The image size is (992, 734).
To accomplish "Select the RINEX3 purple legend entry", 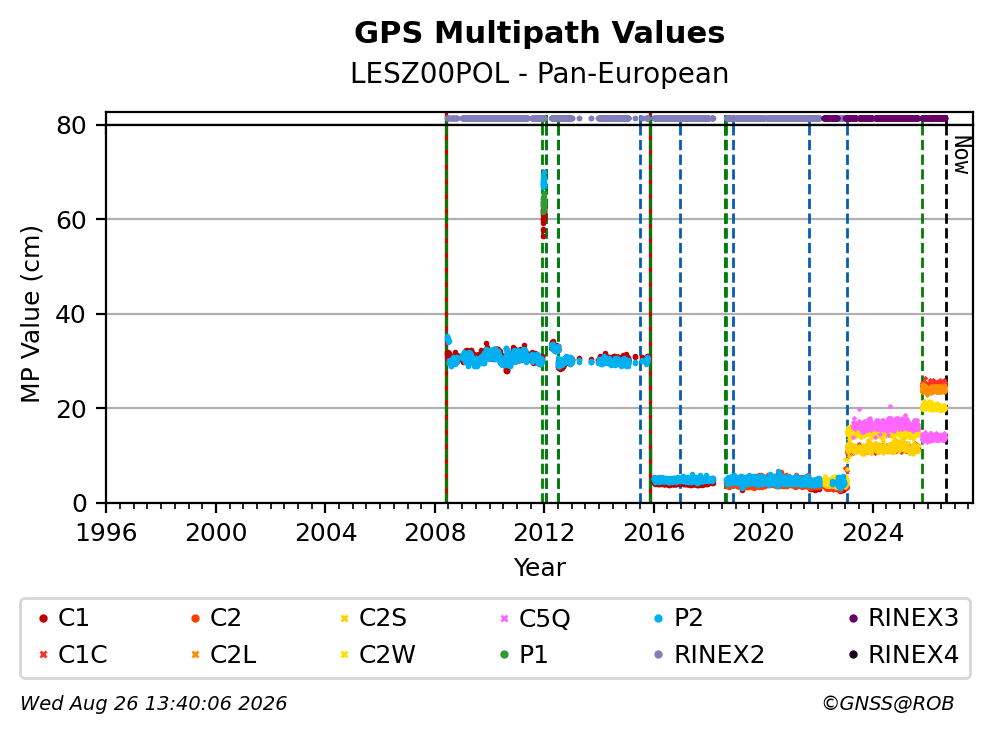I will [x=903, y=618].
